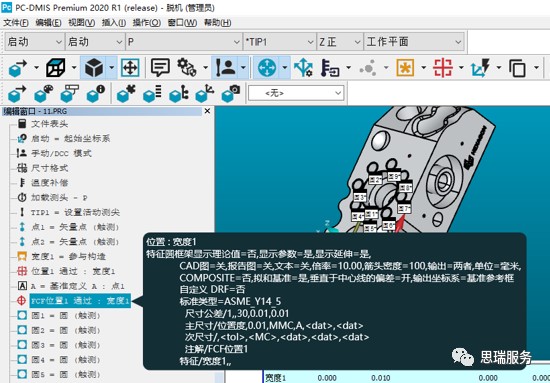Open the probe P dropdown

(184, 42)
